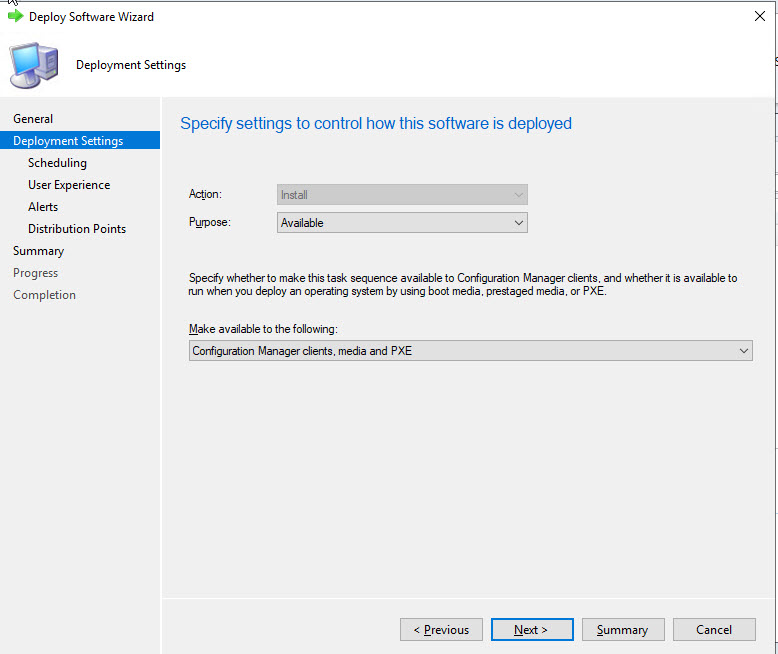
Task: Open the User Experience step
Action: 69,185
